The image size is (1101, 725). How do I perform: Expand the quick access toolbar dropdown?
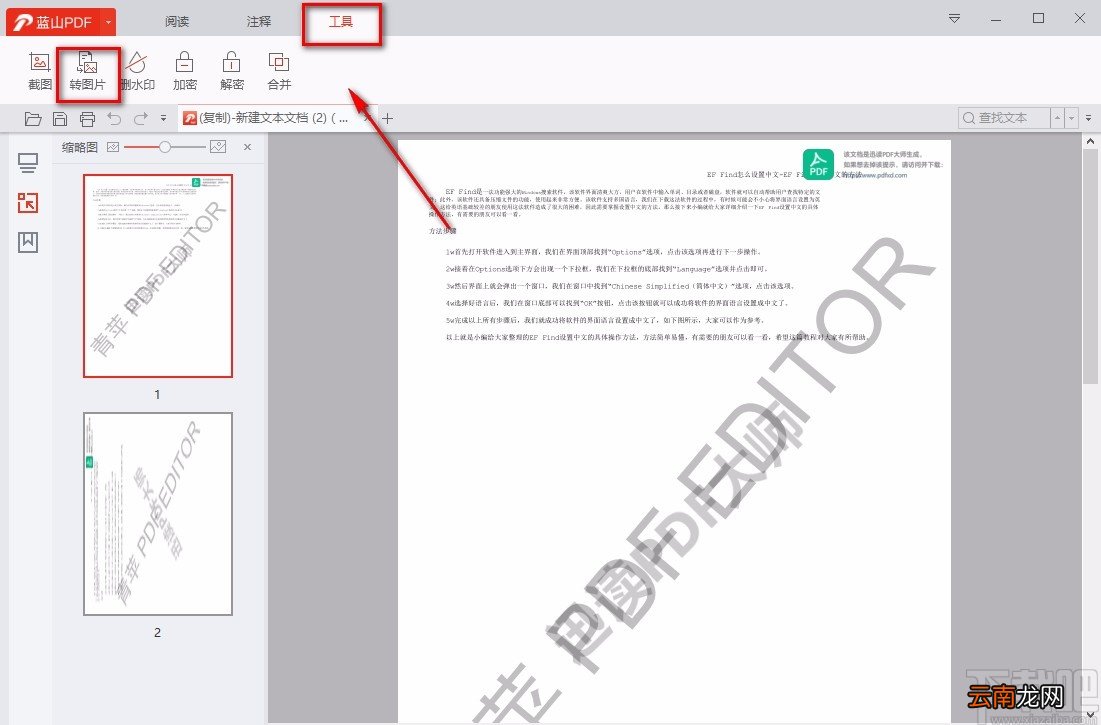164,119
